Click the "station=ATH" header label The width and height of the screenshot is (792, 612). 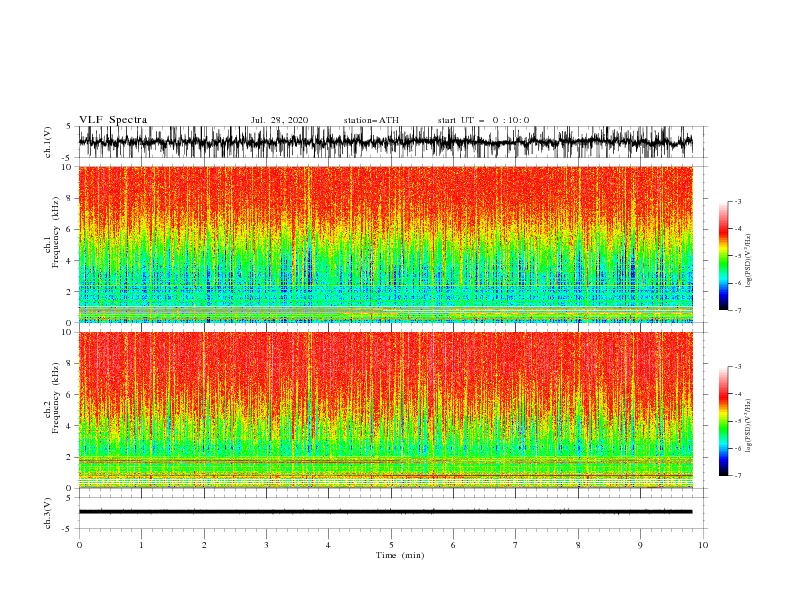[x=371, y=120]
